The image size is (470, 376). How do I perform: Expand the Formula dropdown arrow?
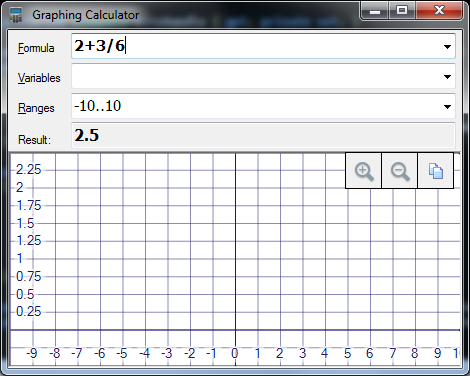pyautogui.click(x=447, y=47)
